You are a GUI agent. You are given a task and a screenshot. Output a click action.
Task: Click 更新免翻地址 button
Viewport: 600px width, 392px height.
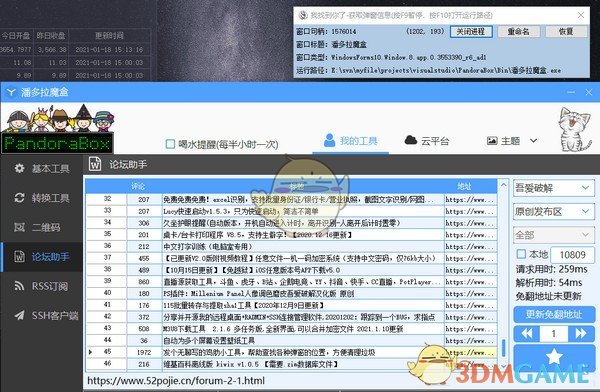554,314
